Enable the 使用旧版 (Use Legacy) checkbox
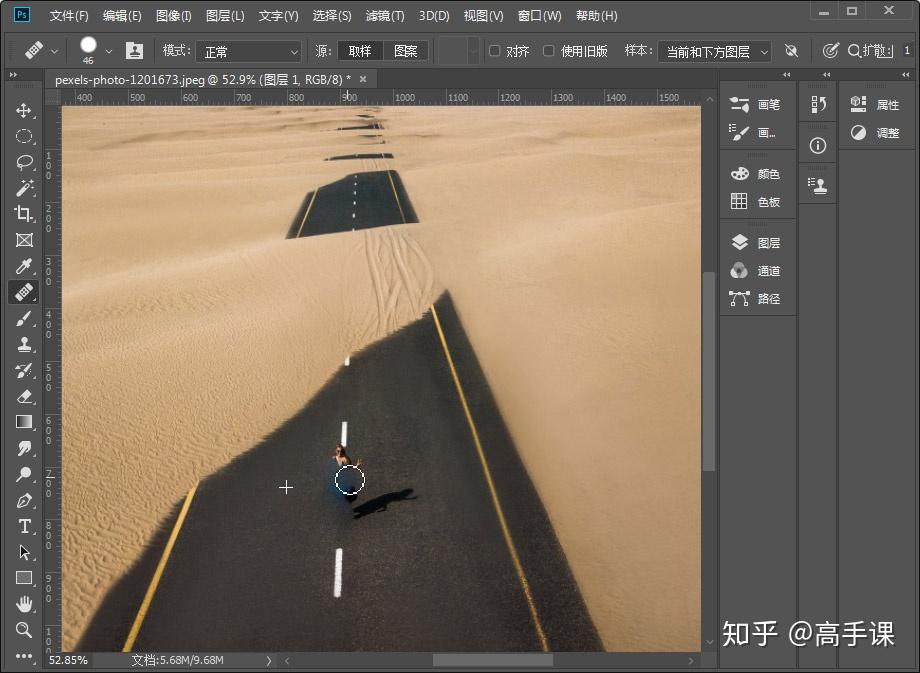 549,51
